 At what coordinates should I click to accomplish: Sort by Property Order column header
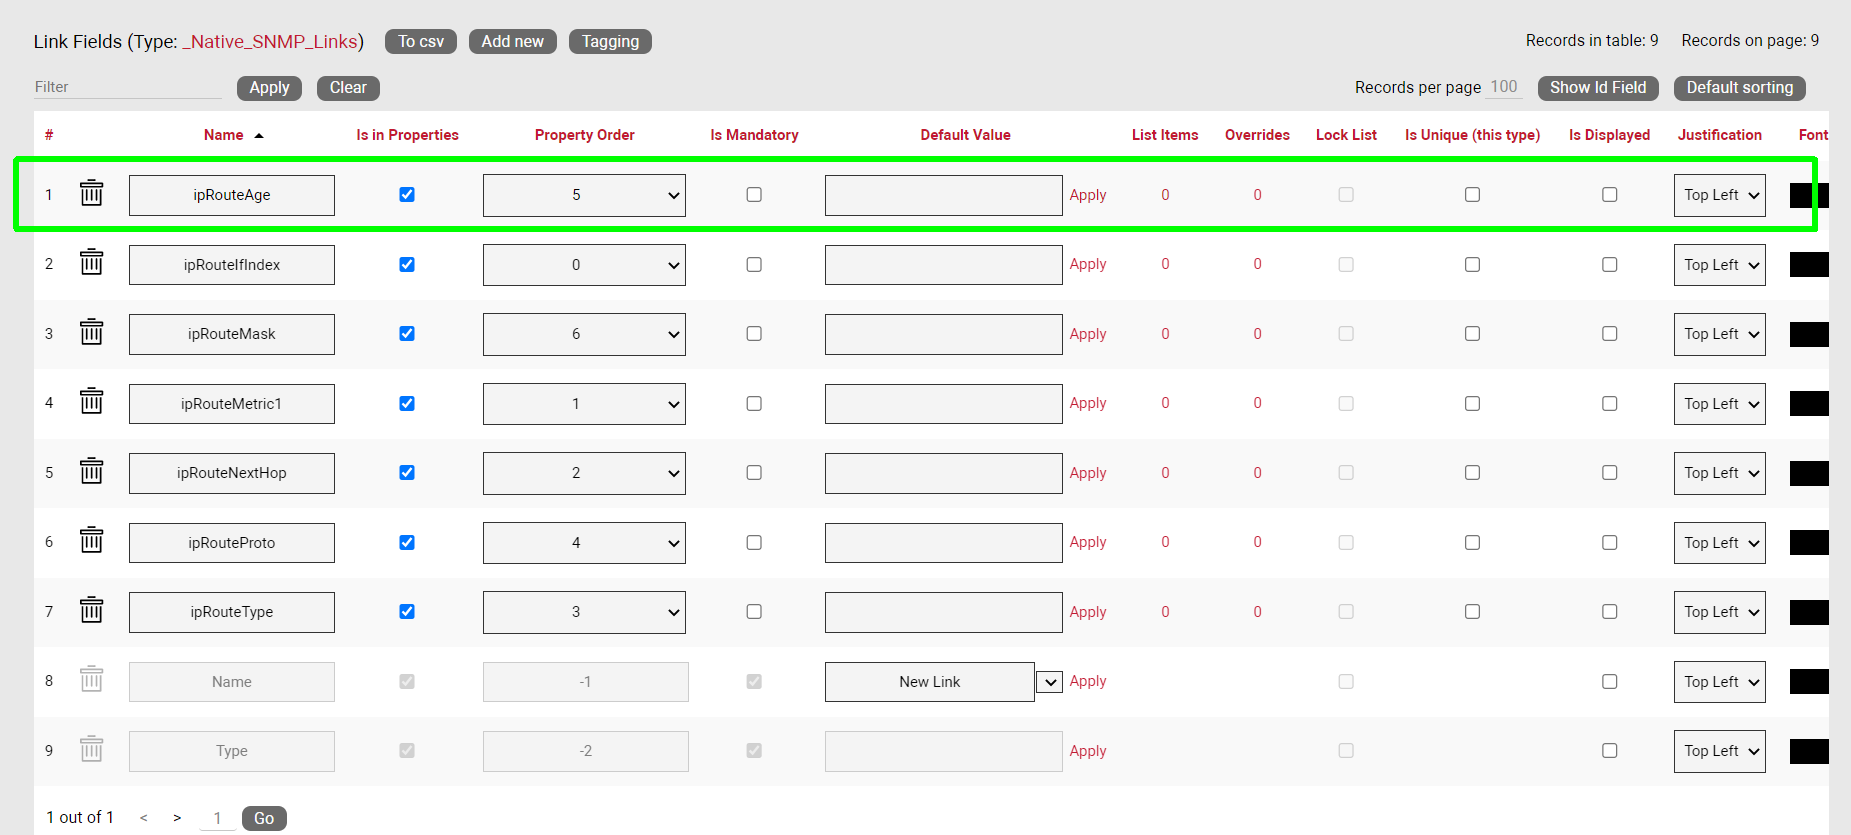pos(584,135)
